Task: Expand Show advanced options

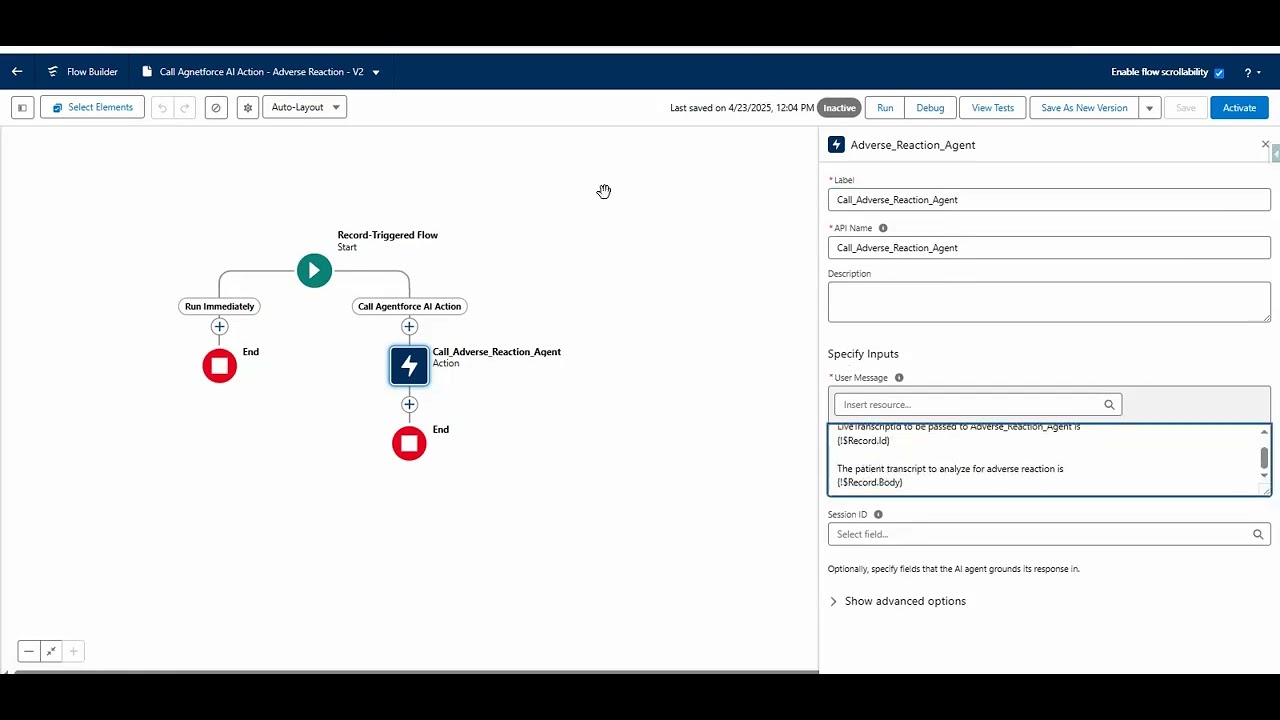Action: click(x=897, y=601)
